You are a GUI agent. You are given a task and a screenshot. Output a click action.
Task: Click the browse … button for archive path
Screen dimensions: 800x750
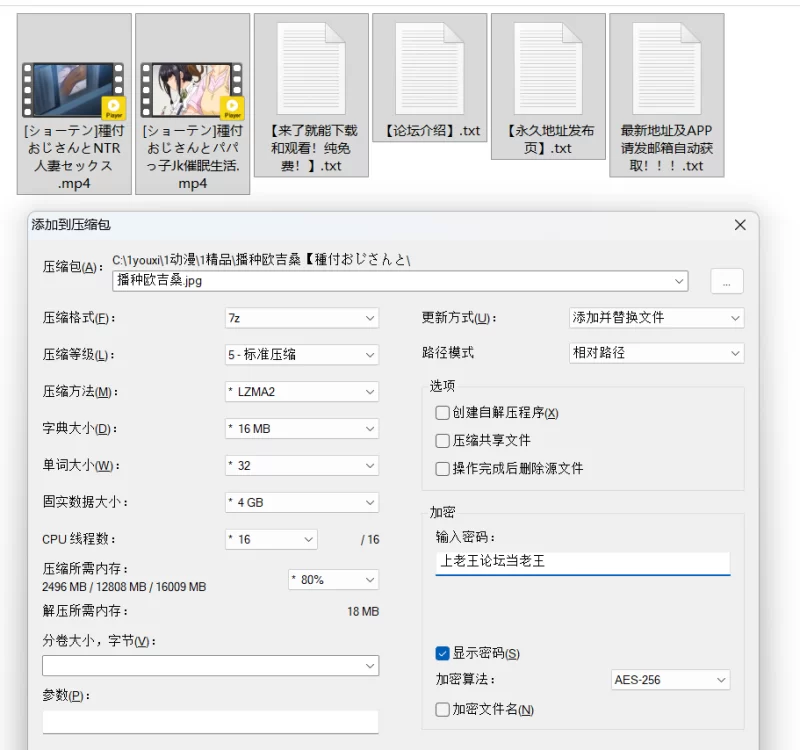coord(727,281)
